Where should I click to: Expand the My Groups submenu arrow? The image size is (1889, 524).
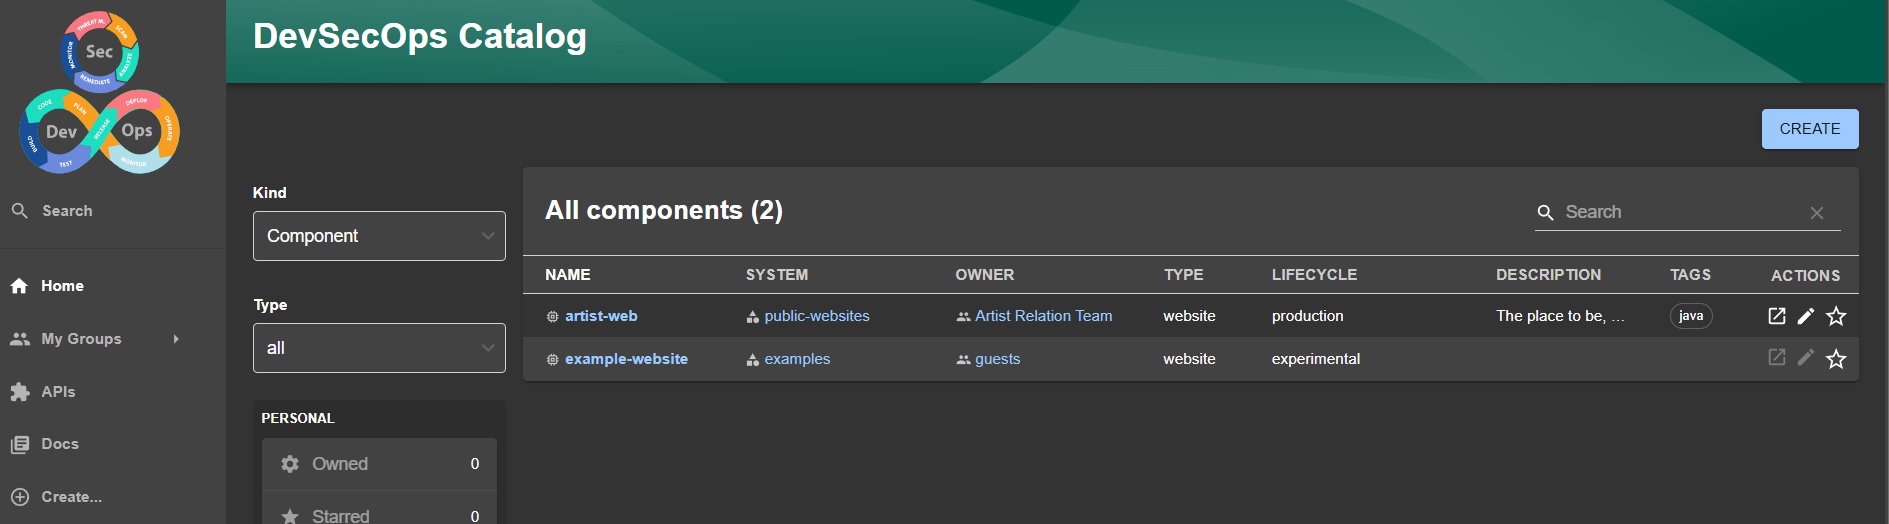(176, 339)
